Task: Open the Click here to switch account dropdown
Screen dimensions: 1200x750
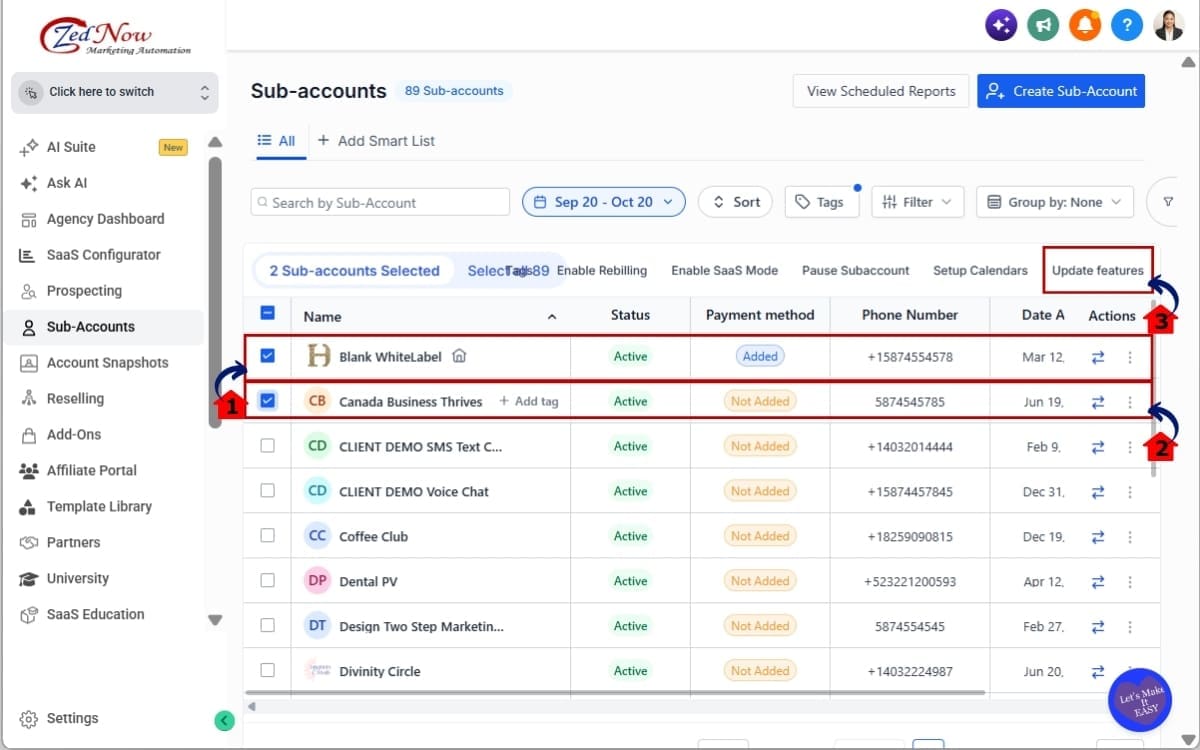Action: point(115,92)
